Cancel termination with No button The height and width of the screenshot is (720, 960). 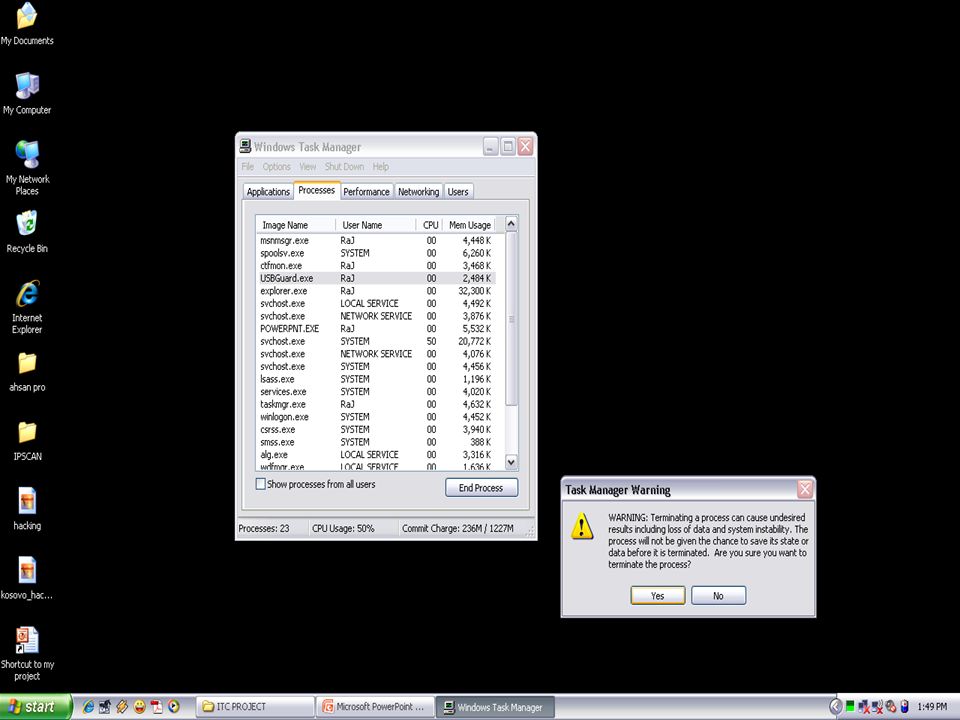pyautogui.click(x=718, y=596)
